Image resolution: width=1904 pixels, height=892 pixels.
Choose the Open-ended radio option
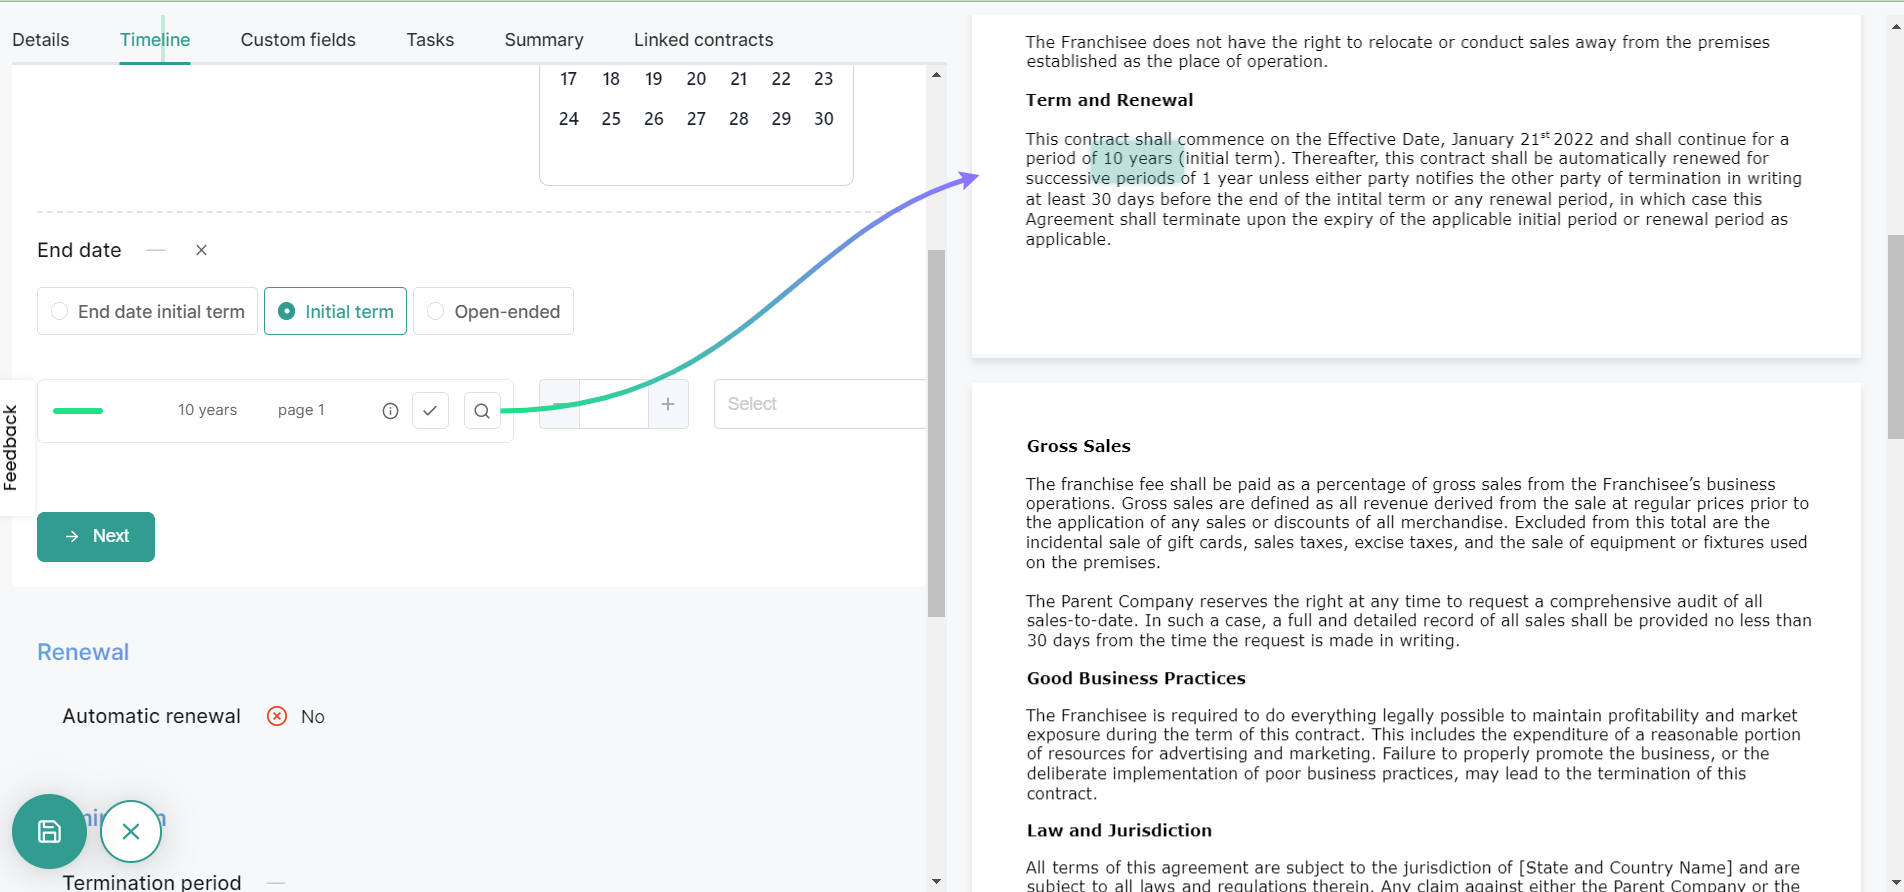[x=493, y=311]
